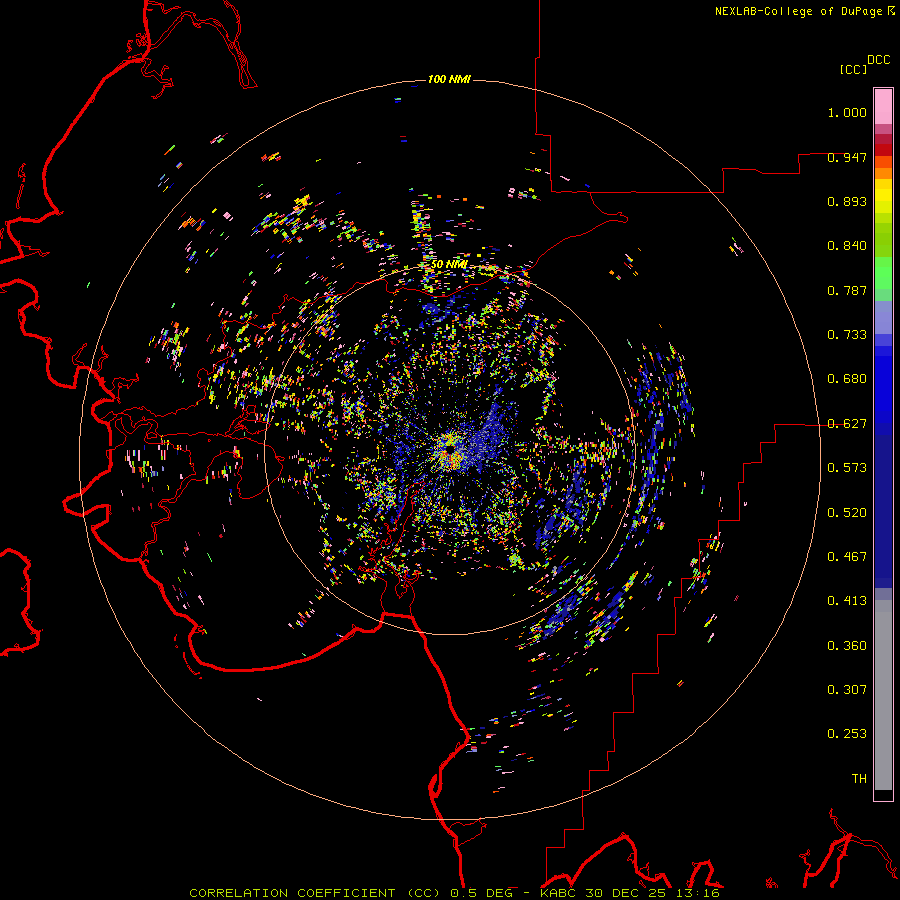
Task: Select the 0.573 value on color scale
Action: click(x=847, y=468)
